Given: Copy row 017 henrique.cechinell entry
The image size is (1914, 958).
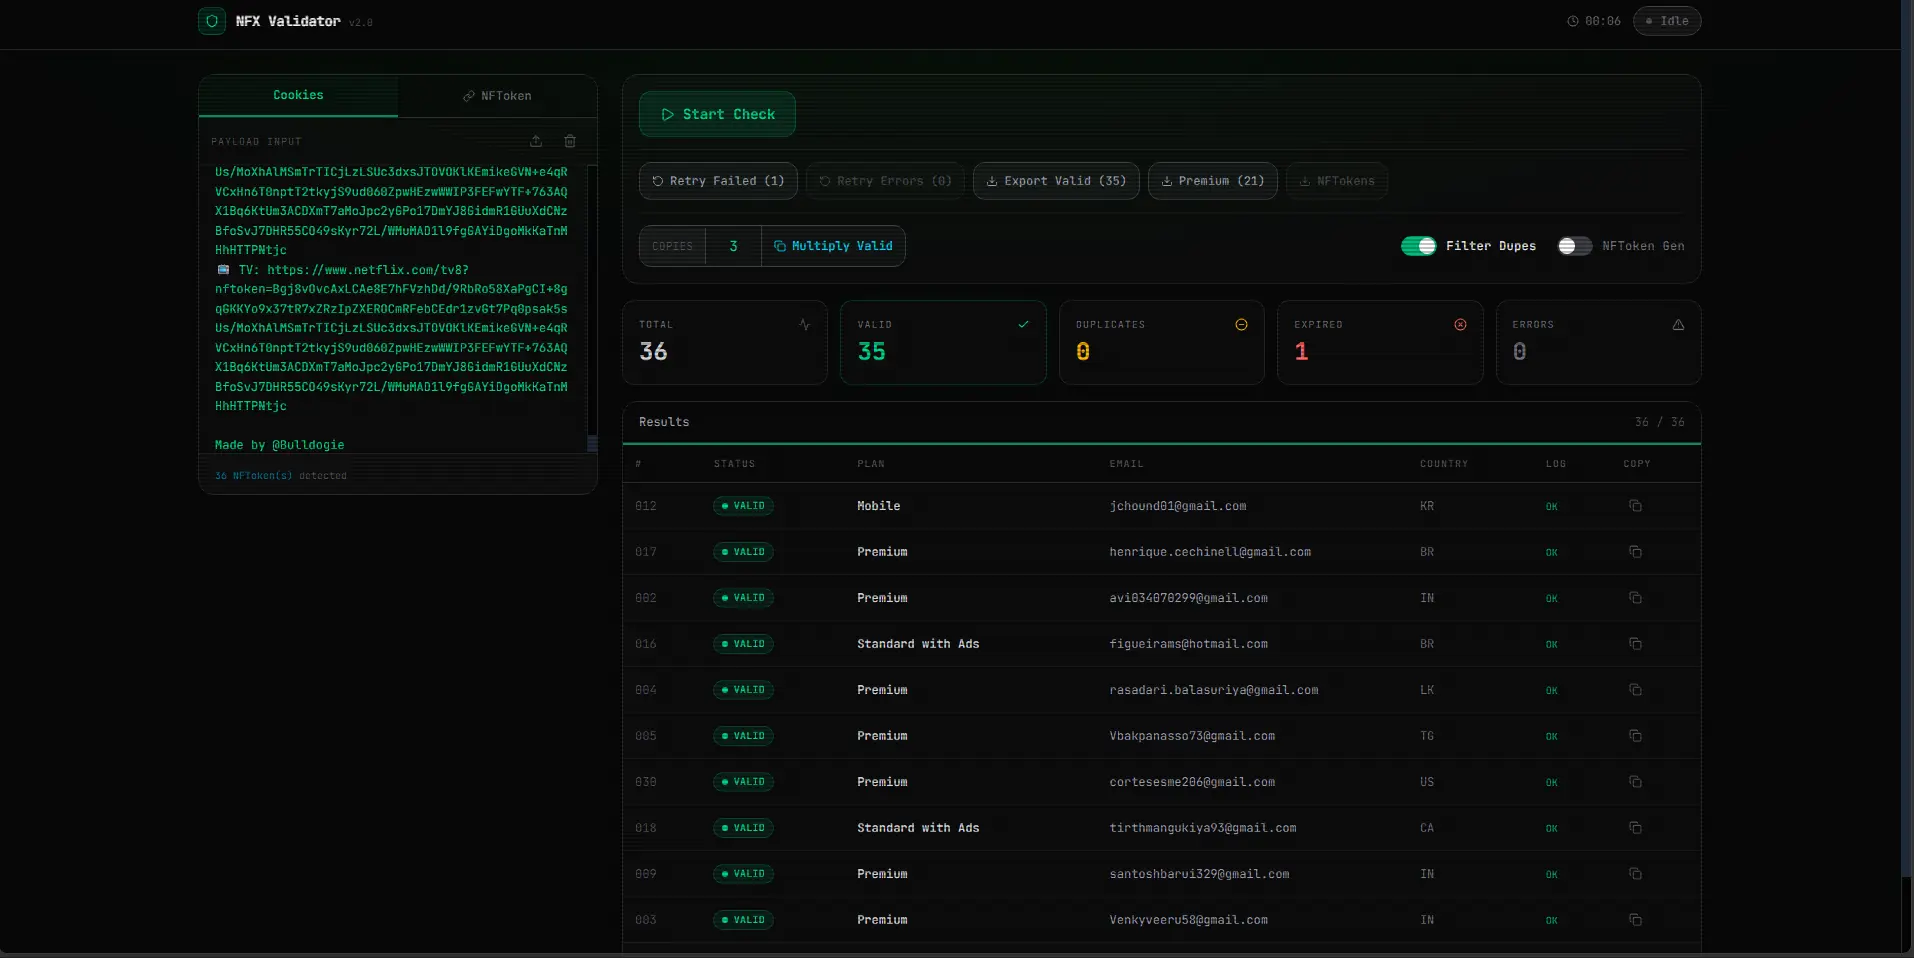Looking at the screenshot, I should coord(1635,552).
